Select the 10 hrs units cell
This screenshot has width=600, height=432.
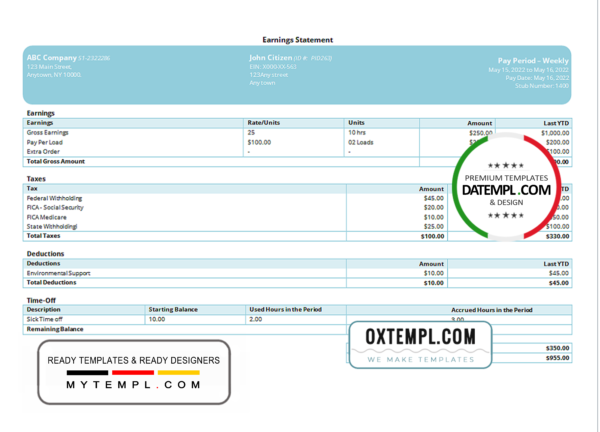(357, 132)
